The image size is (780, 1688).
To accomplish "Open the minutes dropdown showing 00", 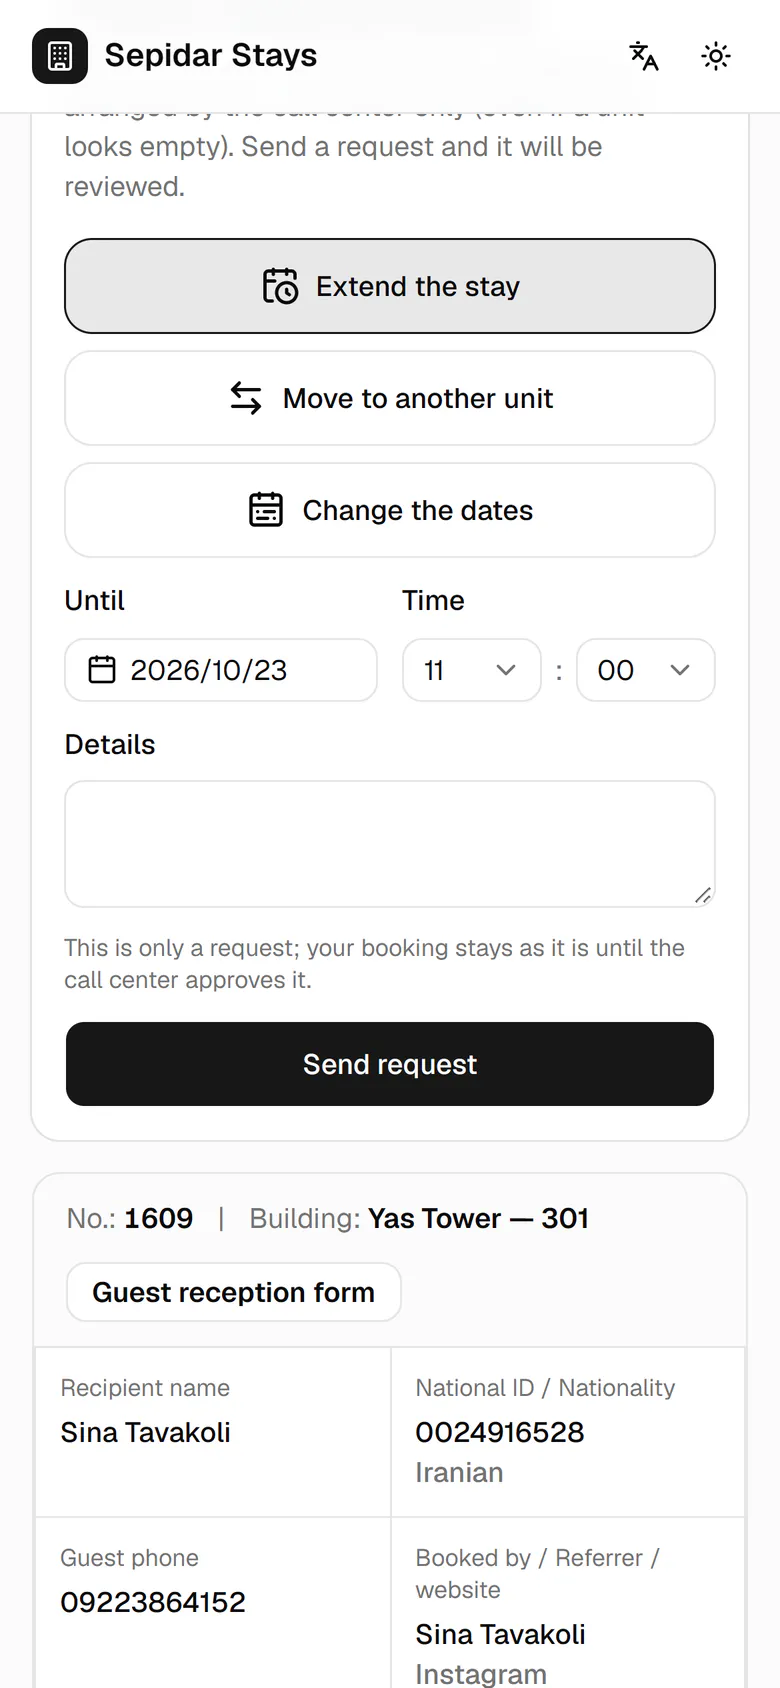I will point(646,670).
